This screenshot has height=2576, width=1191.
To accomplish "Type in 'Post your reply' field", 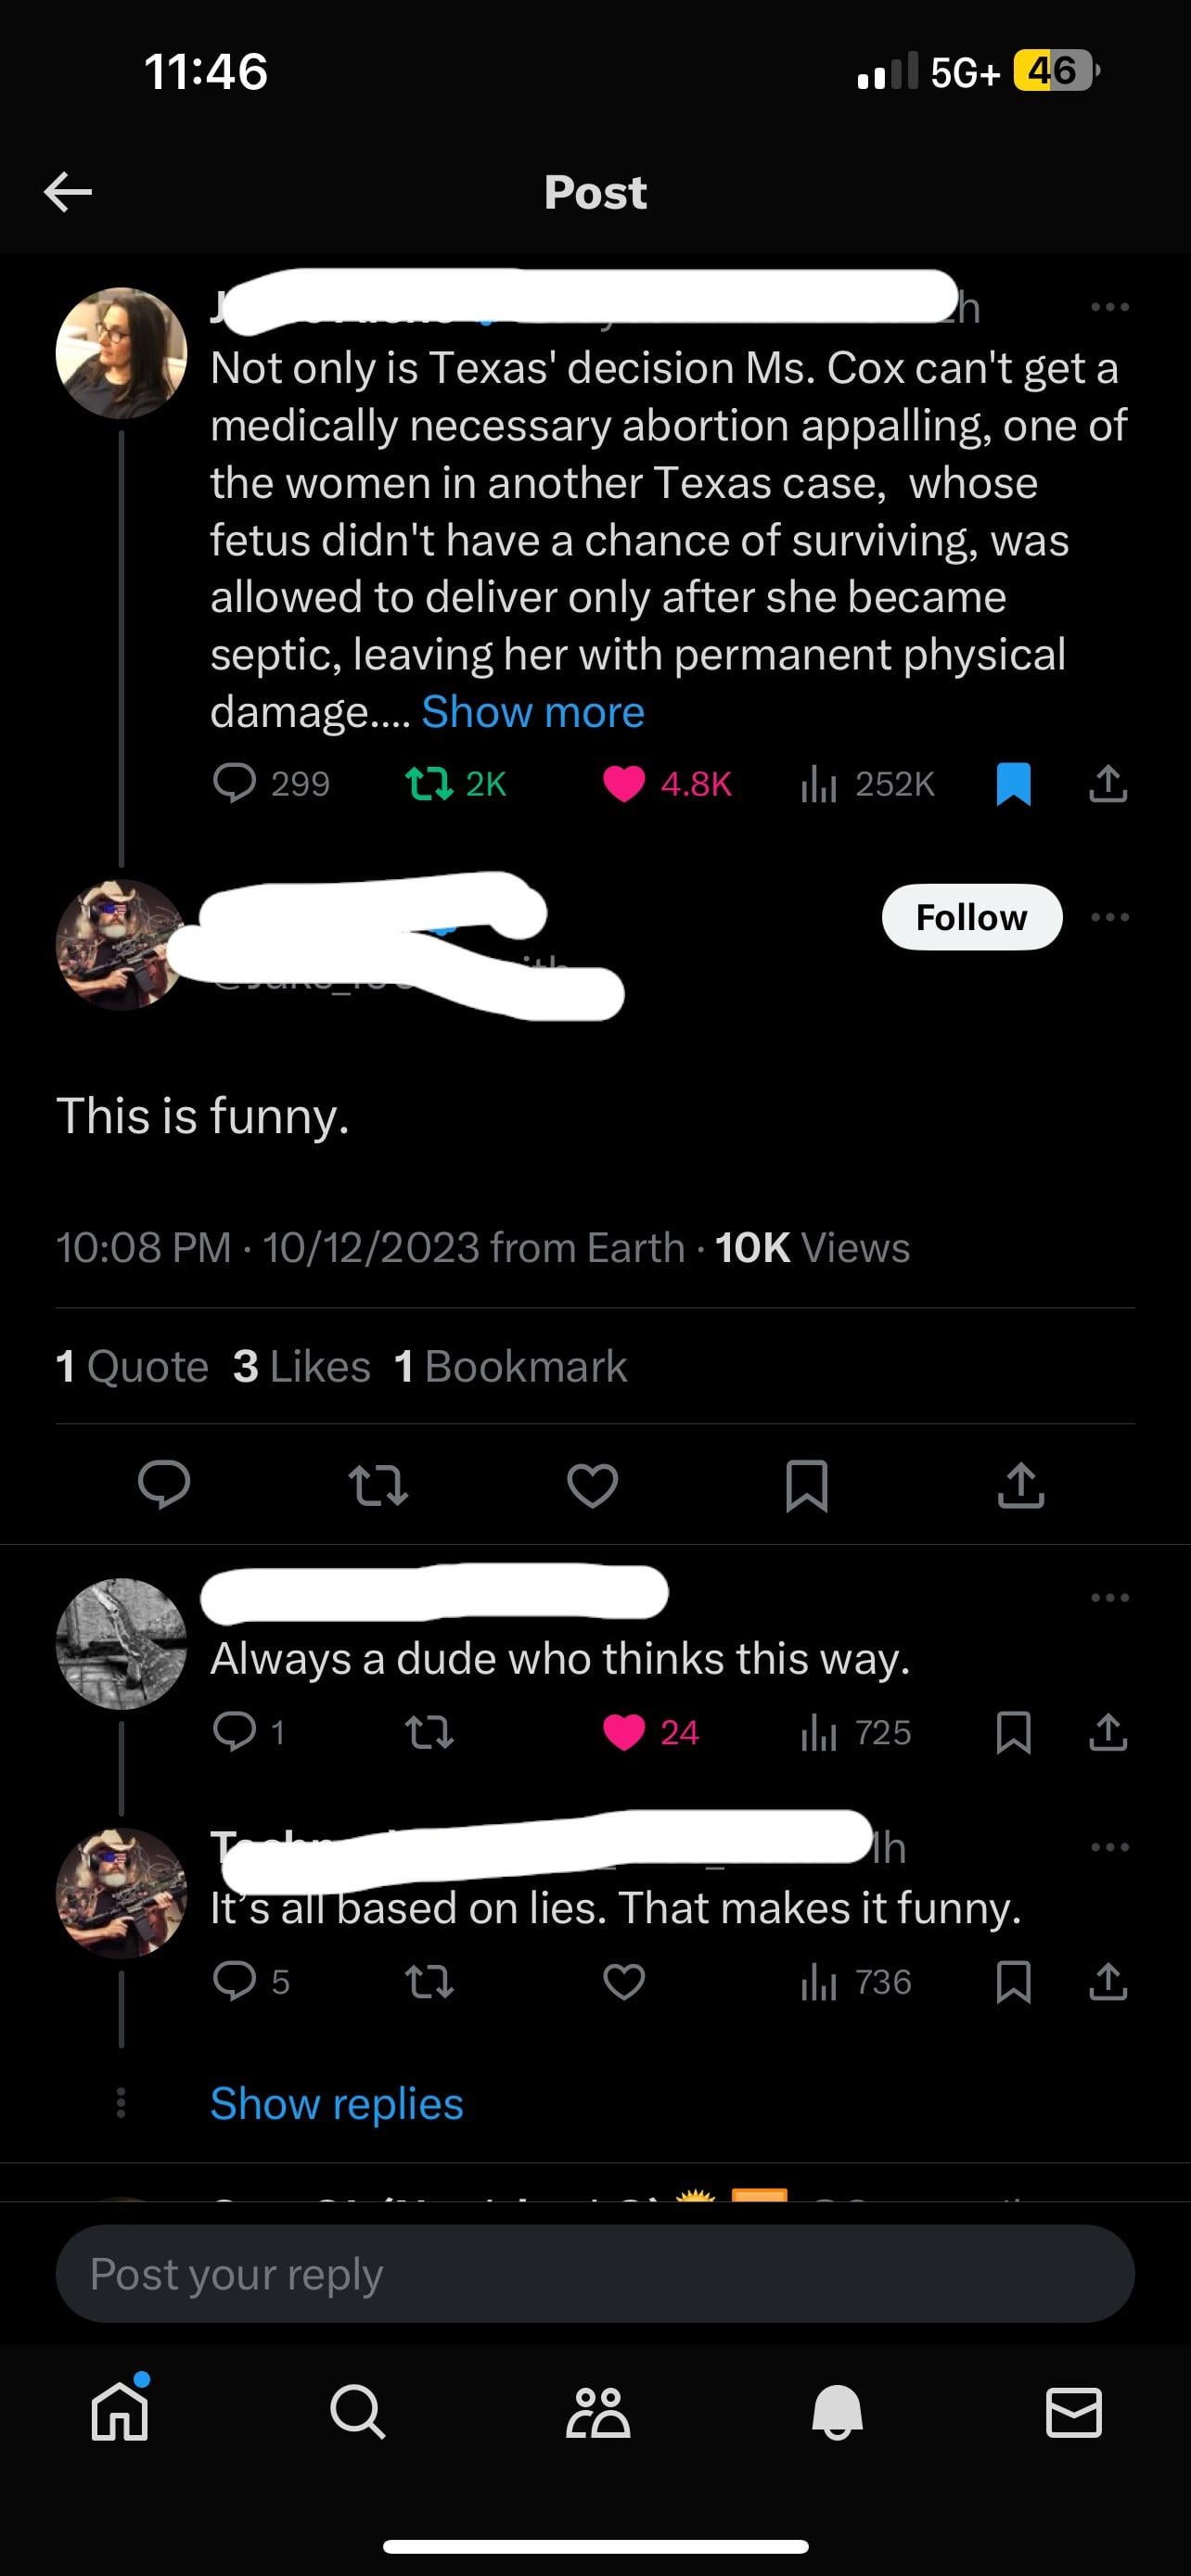I will coord(595,2274).
